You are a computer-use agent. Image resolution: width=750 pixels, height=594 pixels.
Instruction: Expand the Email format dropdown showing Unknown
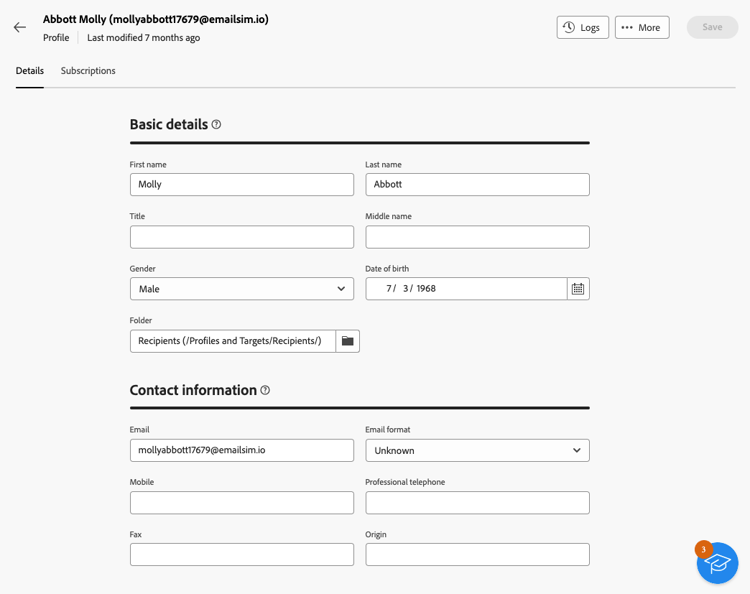[x=477, y=451]
